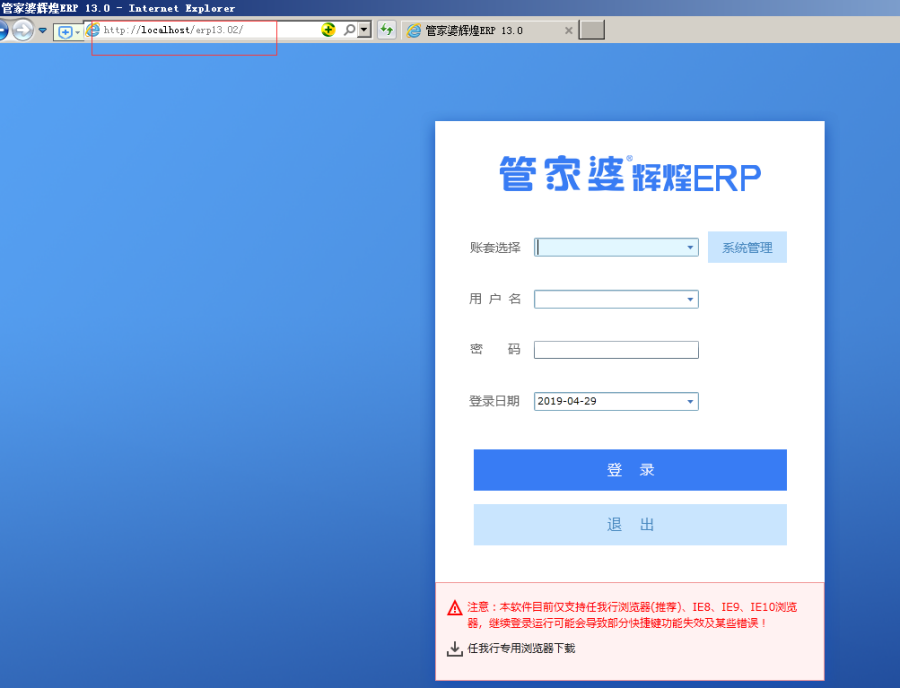
Task: Expand the 账套选择 dropdown list
Action: pyautogui.click(x=690, y=247)
